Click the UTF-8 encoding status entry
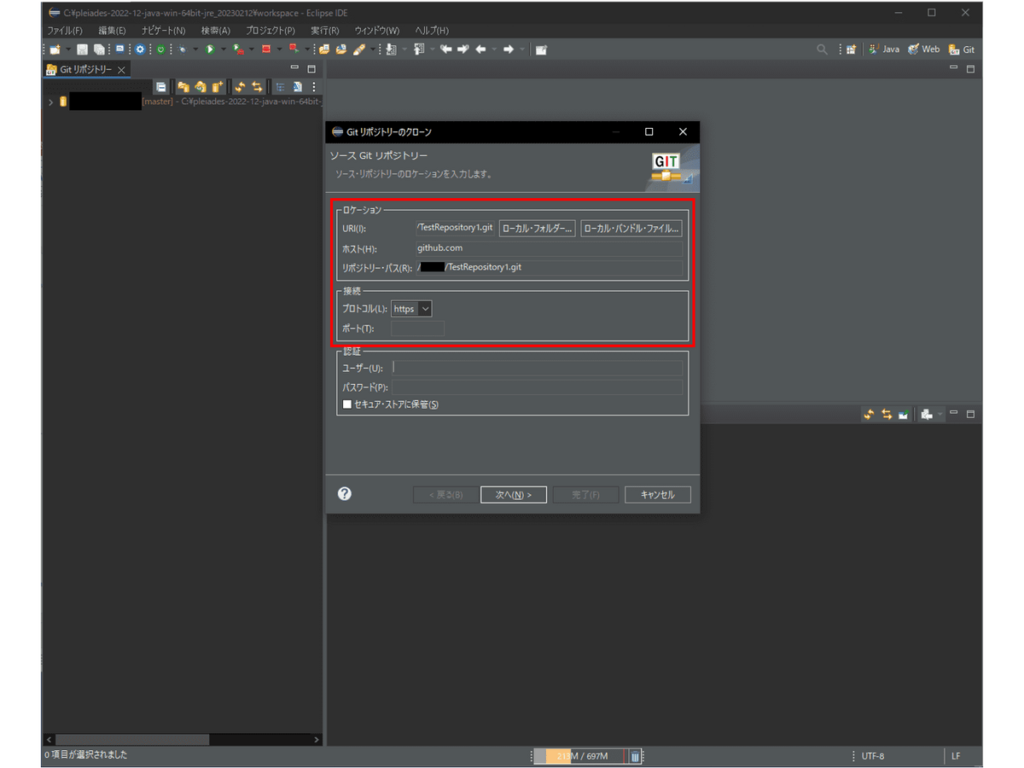1024x768 pixels. pyautogui.click(x=872, y=756)
